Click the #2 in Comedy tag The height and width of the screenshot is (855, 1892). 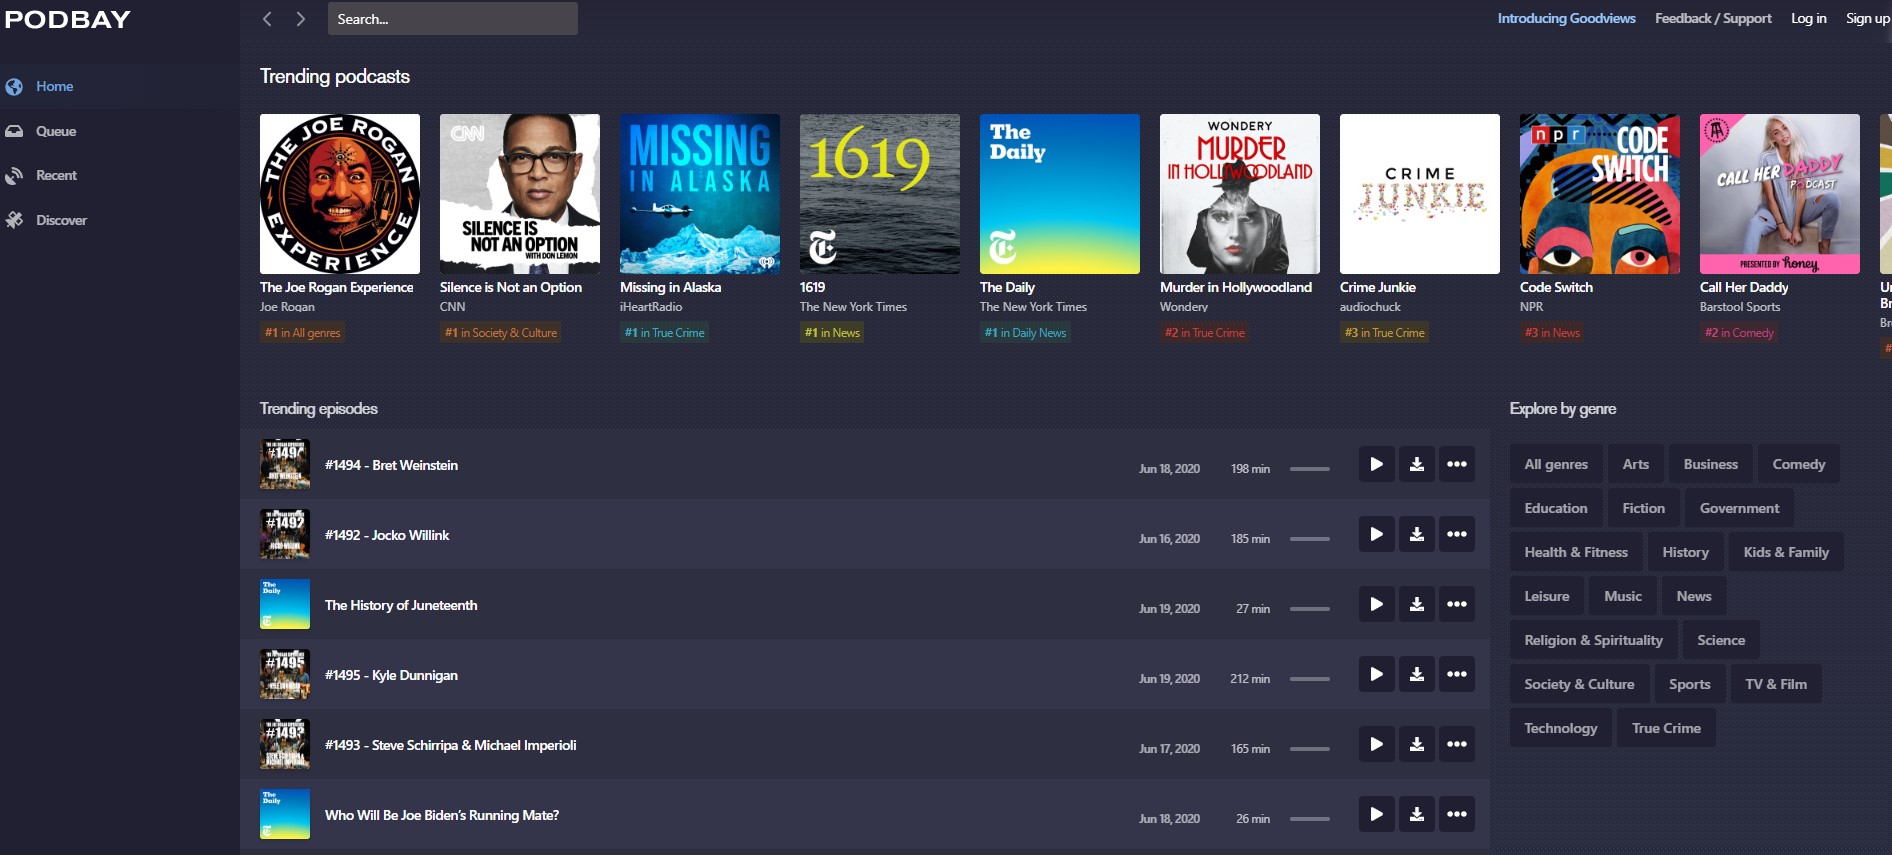(x=1739, y=333)
